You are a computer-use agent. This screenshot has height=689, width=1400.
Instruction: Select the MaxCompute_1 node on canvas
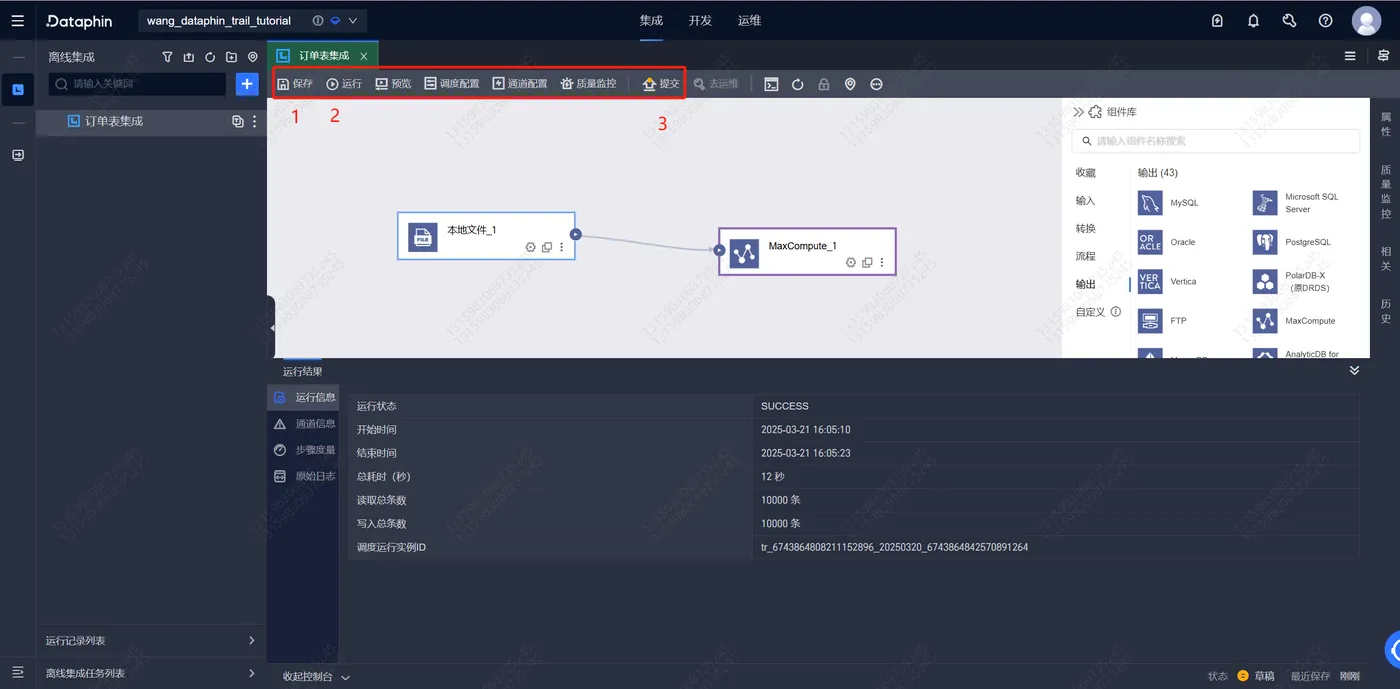(807, 252)
